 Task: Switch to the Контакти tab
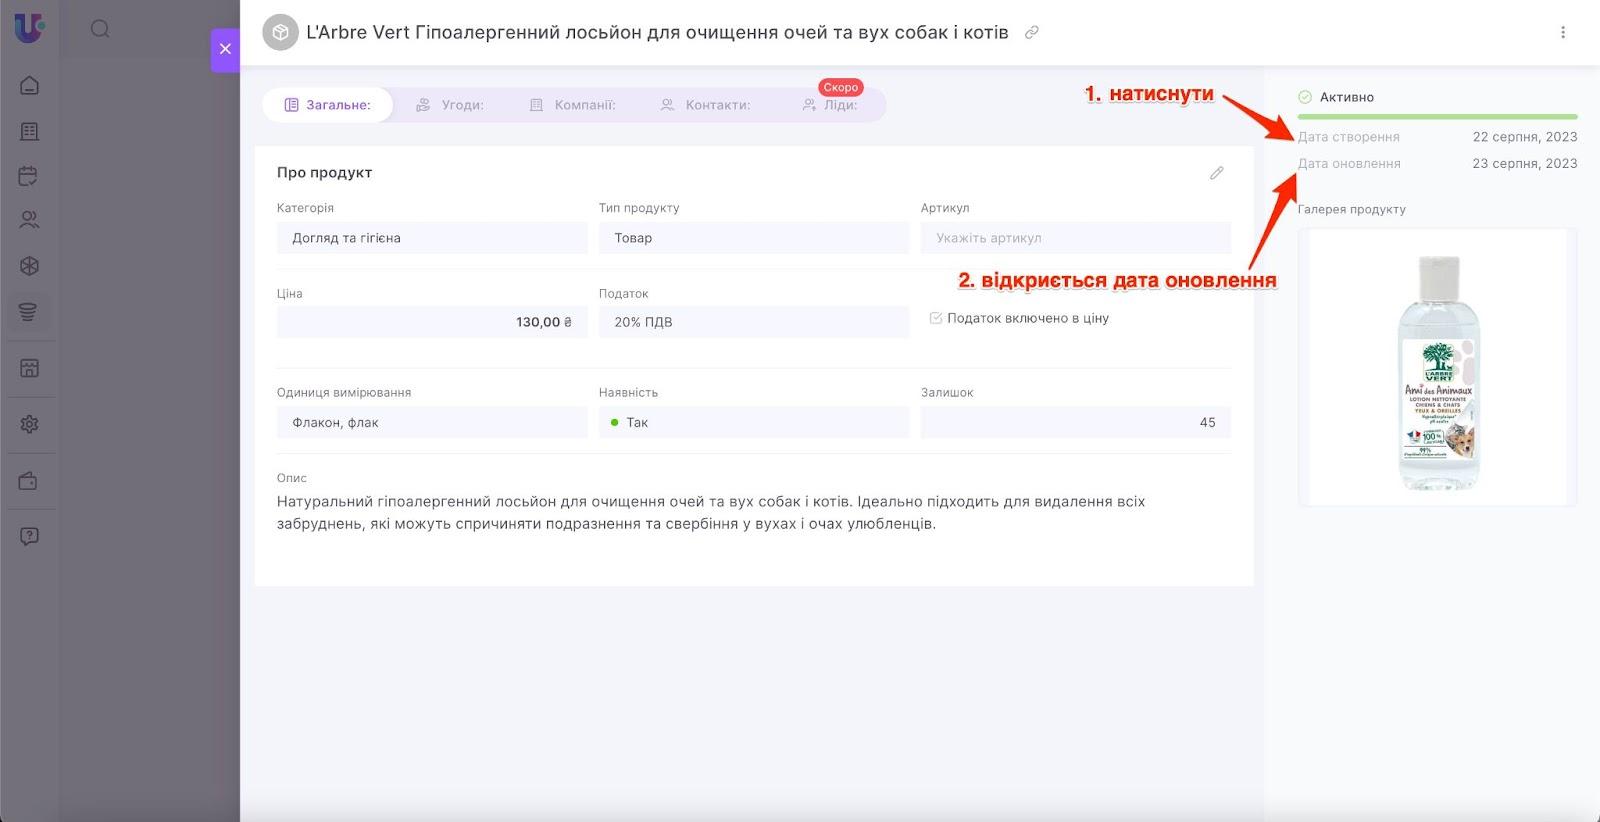pos(705,105)
